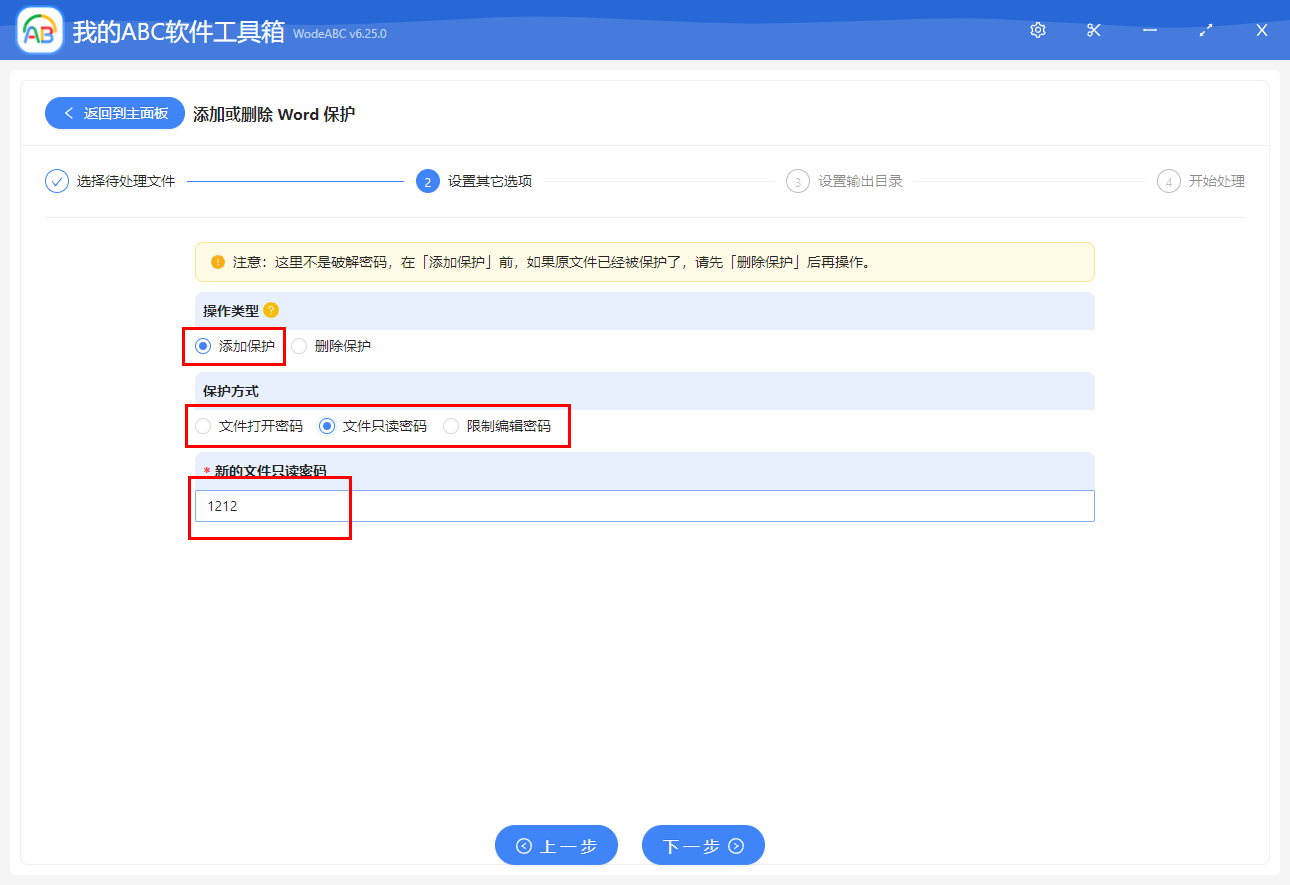This screenshot has width=1290, height=885.
Task: Go to 选择待处理文件 step label
Action: coord(126,181)
